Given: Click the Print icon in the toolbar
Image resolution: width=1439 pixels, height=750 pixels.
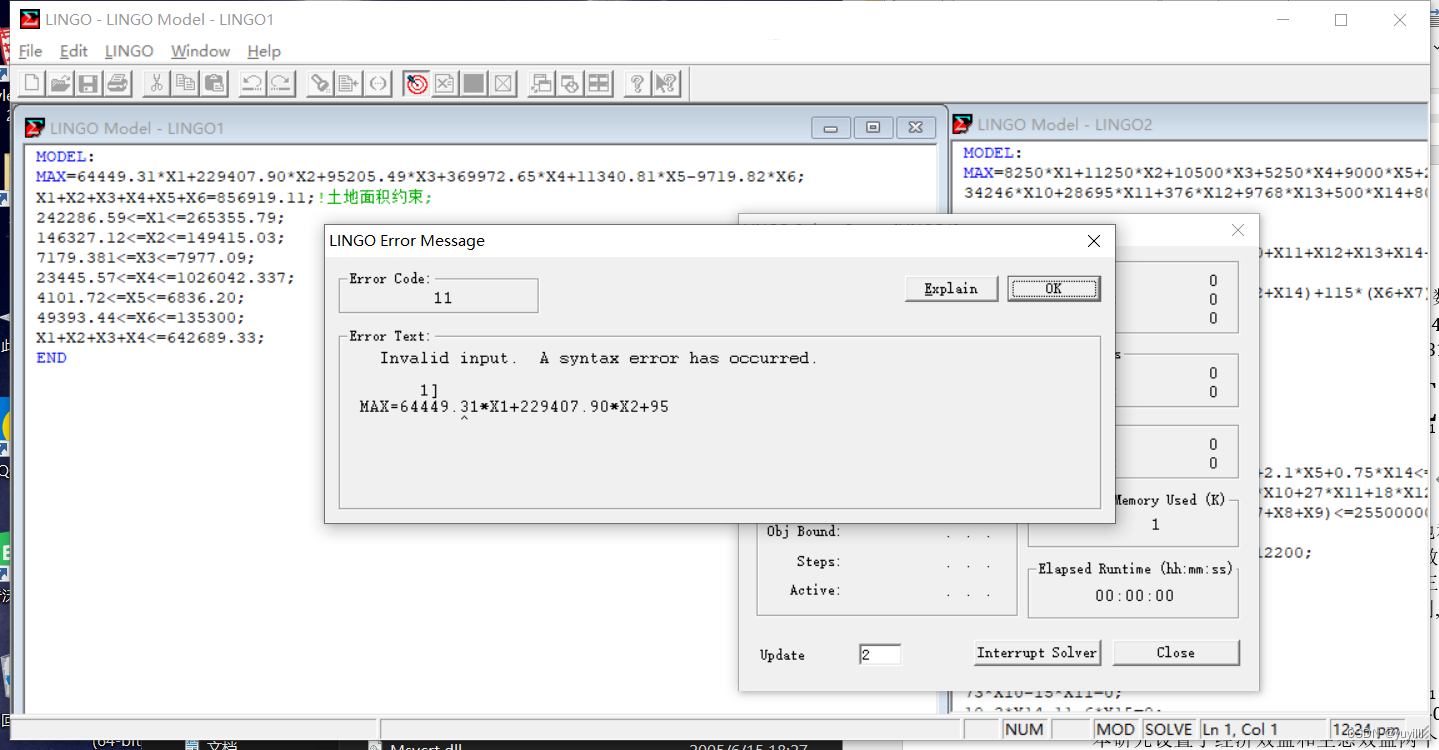Looking at the screenshot, I should tap(117, 83).
